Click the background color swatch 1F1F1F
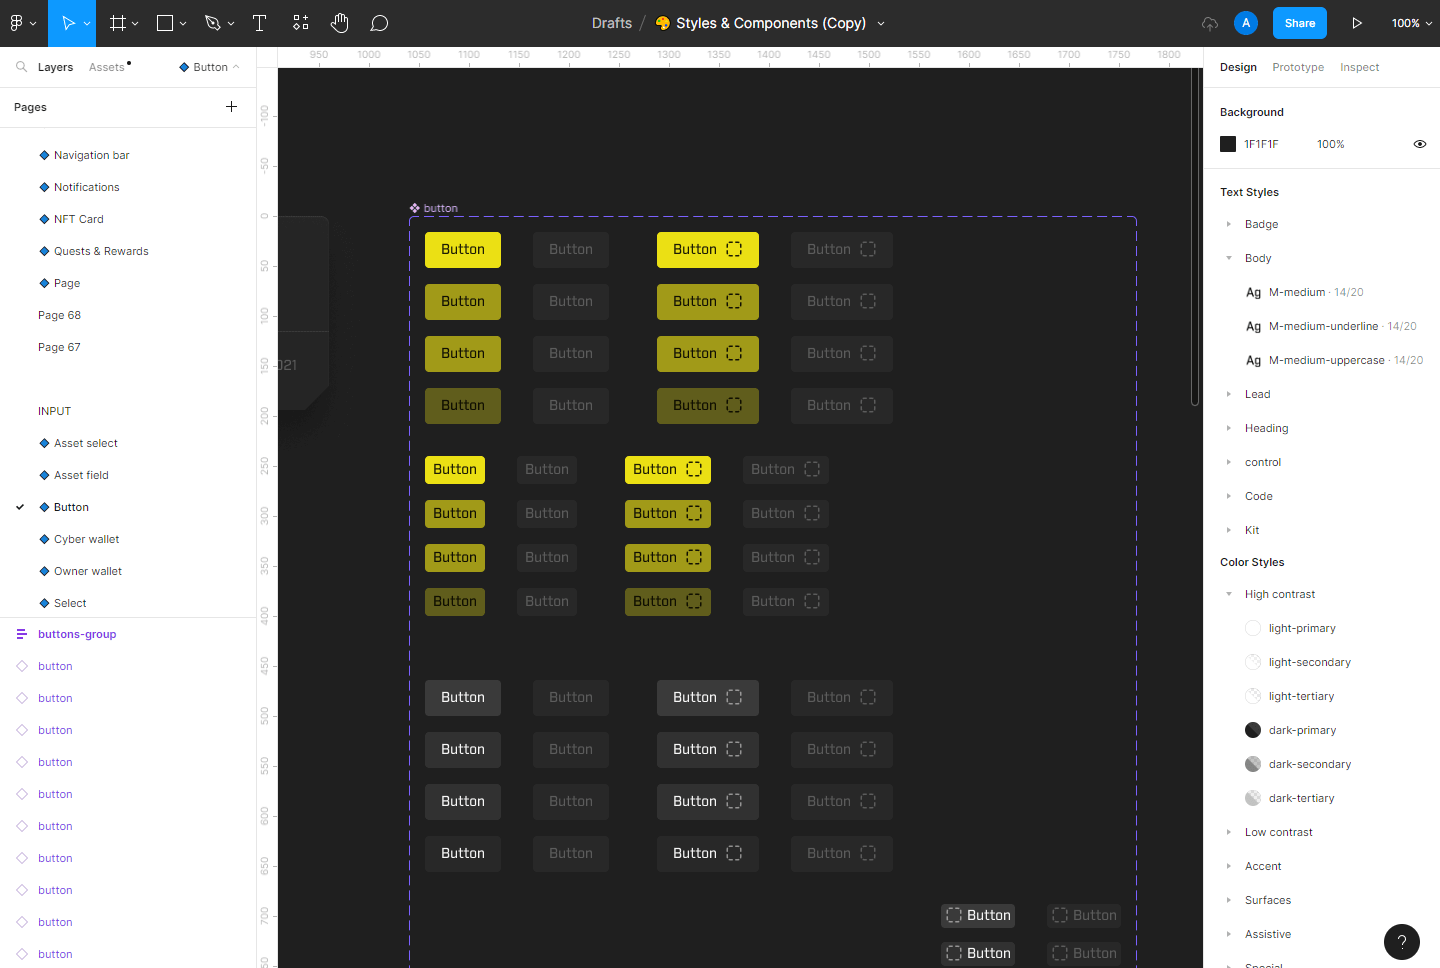The image size is (1440, 968). click(1228, 144)
